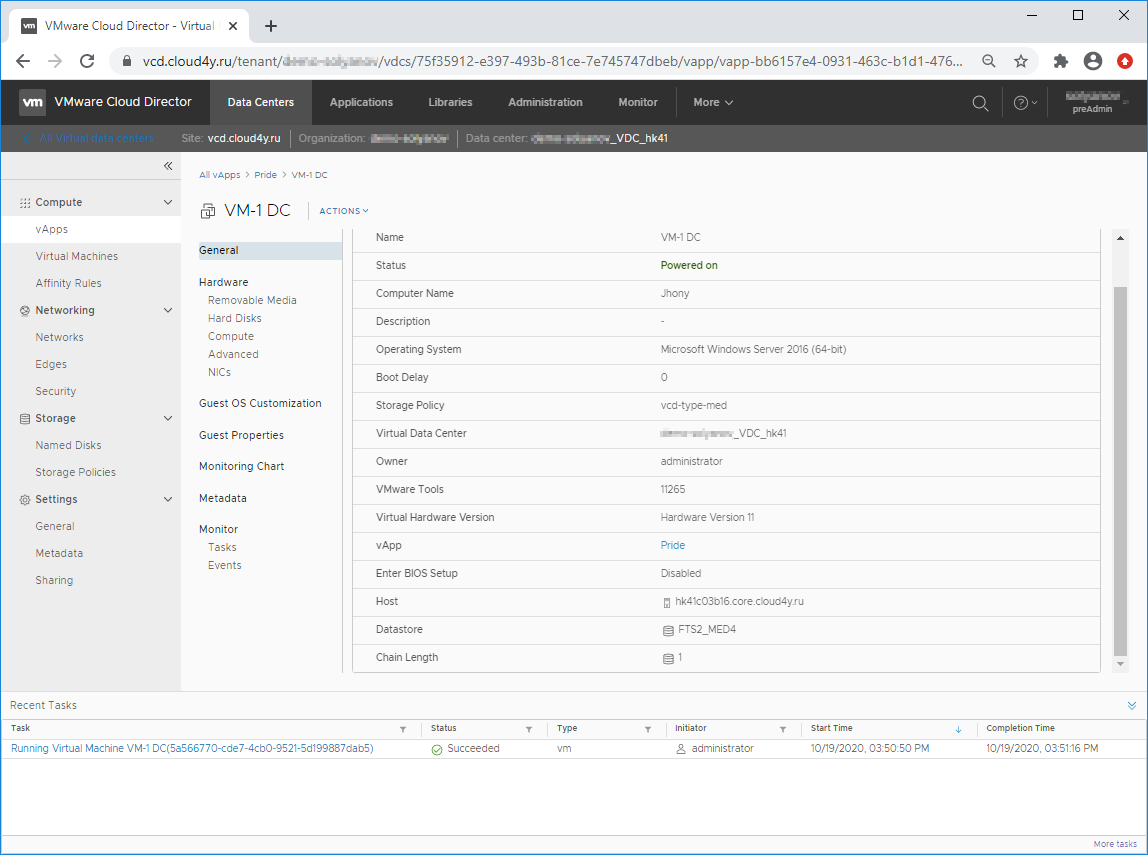This screenshot has height=855, width=1148.
Task: Filter the Type column in Recent Tasks
Action: point(648,729)
